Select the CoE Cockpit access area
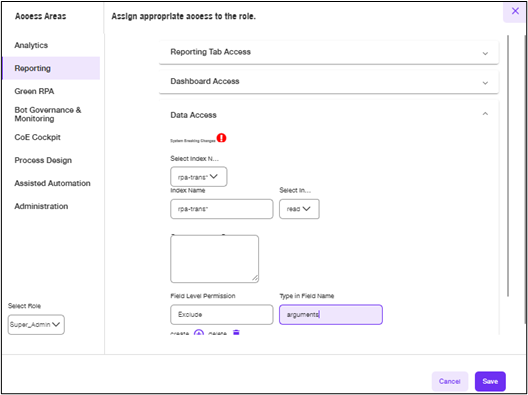Viewport: 528px width, 395px height. pos(37,137)
